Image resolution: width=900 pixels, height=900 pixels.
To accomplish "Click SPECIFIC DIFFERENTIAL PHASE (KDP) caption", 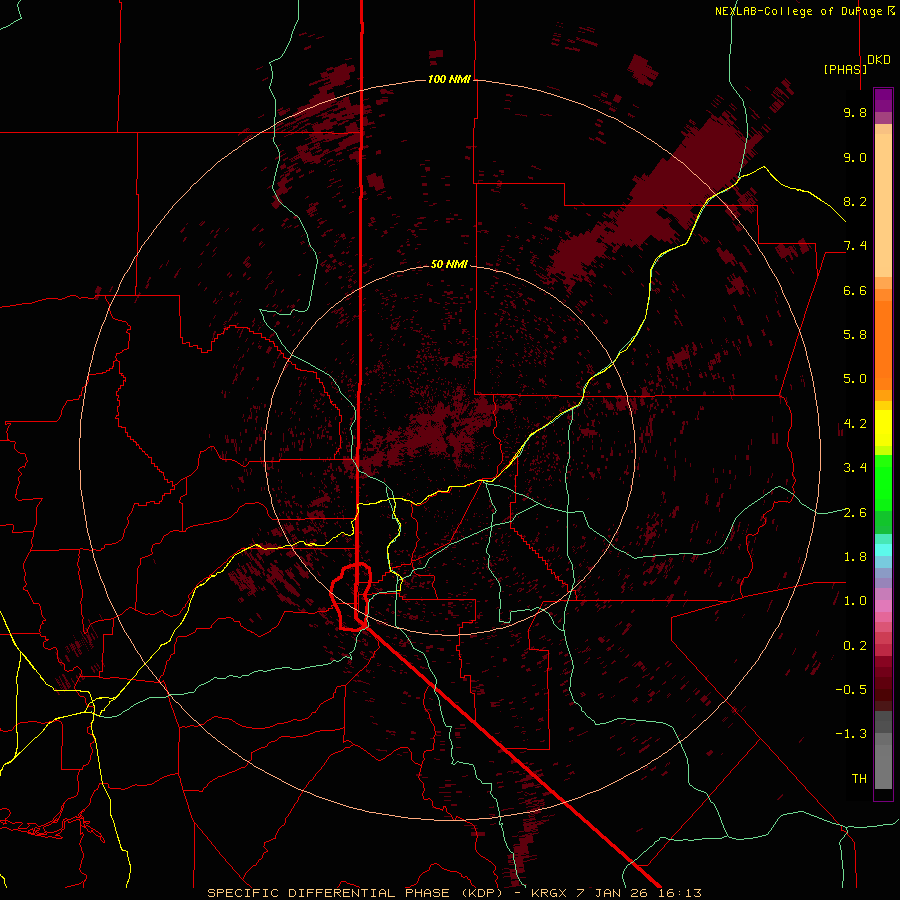I will point(357,893).
